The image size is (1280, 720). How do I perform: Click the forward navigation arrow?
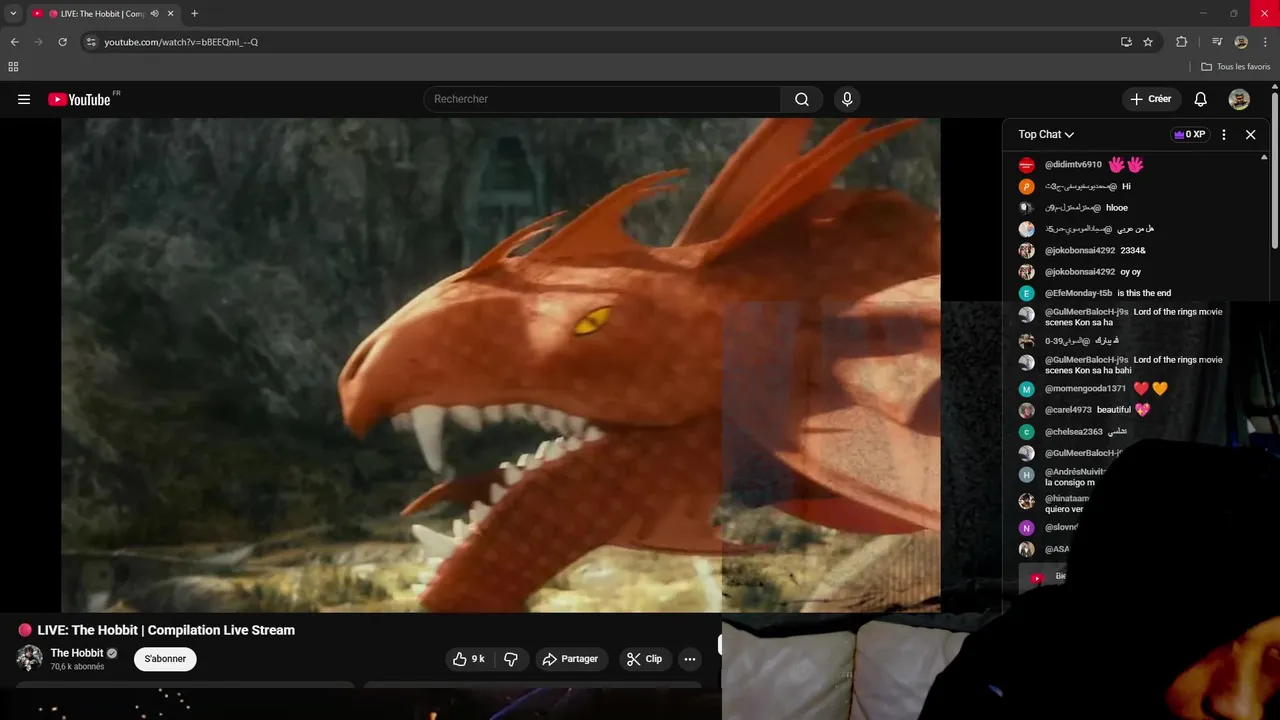point(38,42)
